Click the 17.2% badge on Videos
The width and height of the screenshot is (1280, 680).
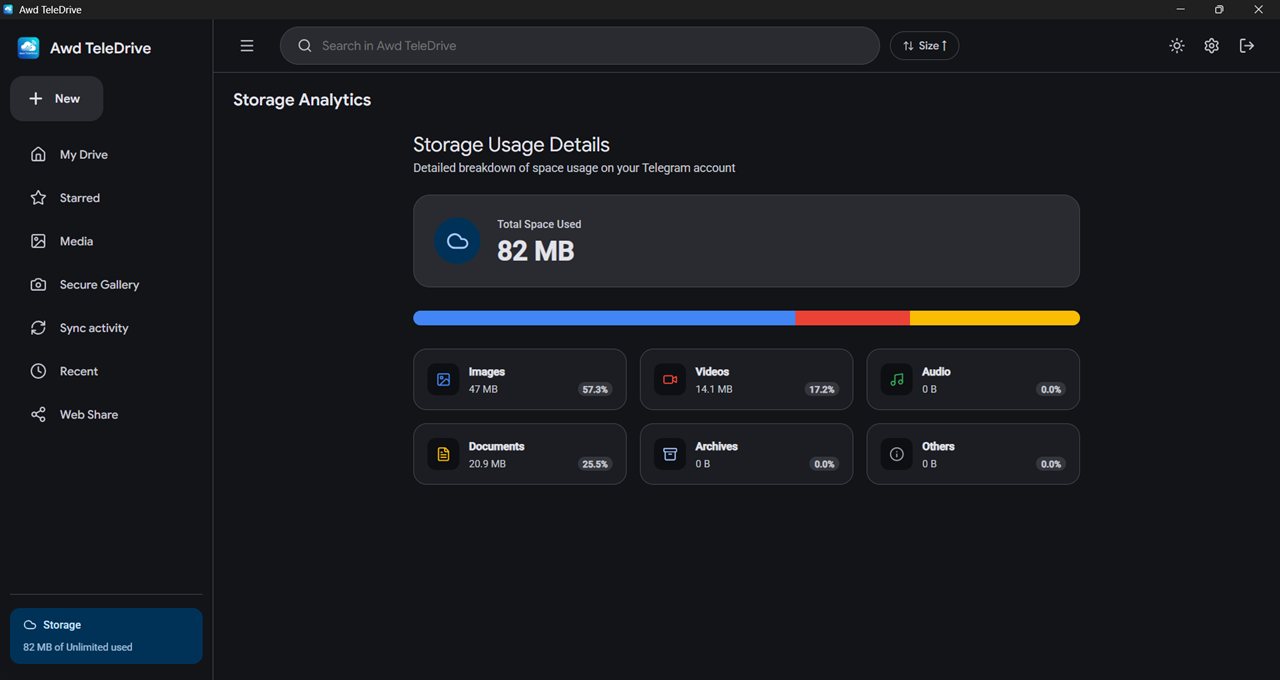click(822, 389)
